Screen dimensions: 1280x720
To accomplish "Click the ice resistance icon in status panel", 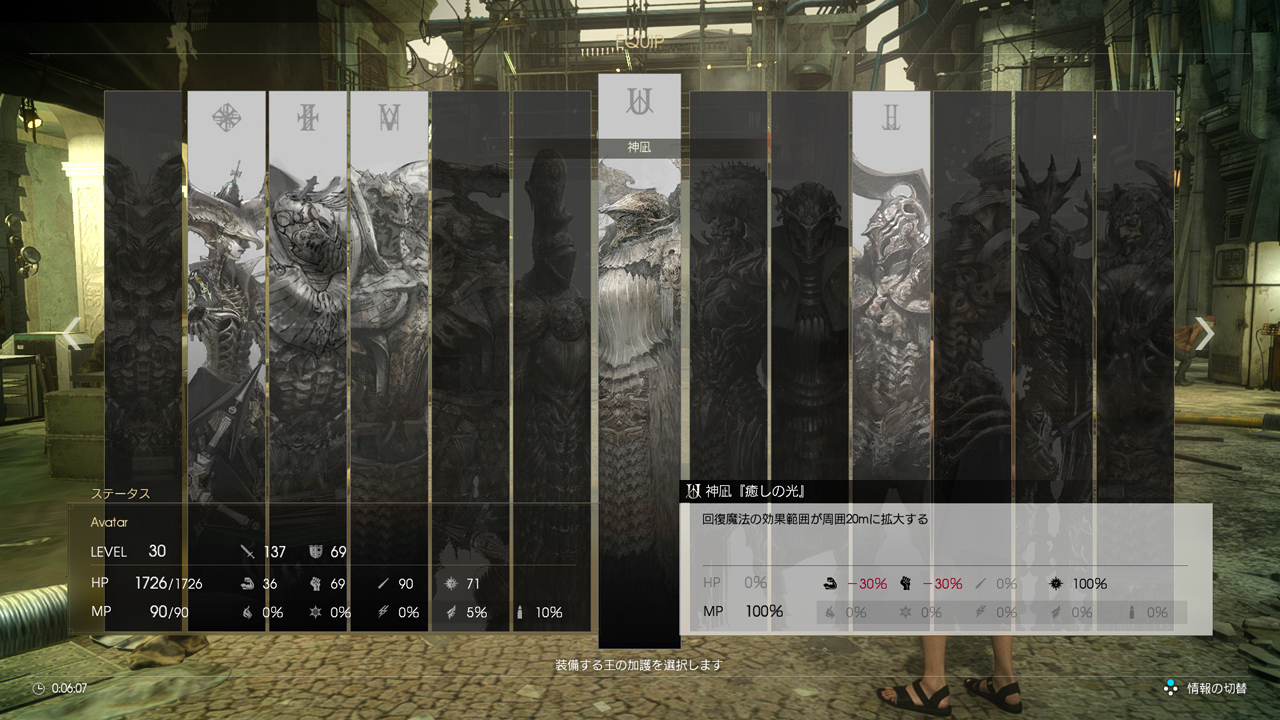I will pos(315,612).
